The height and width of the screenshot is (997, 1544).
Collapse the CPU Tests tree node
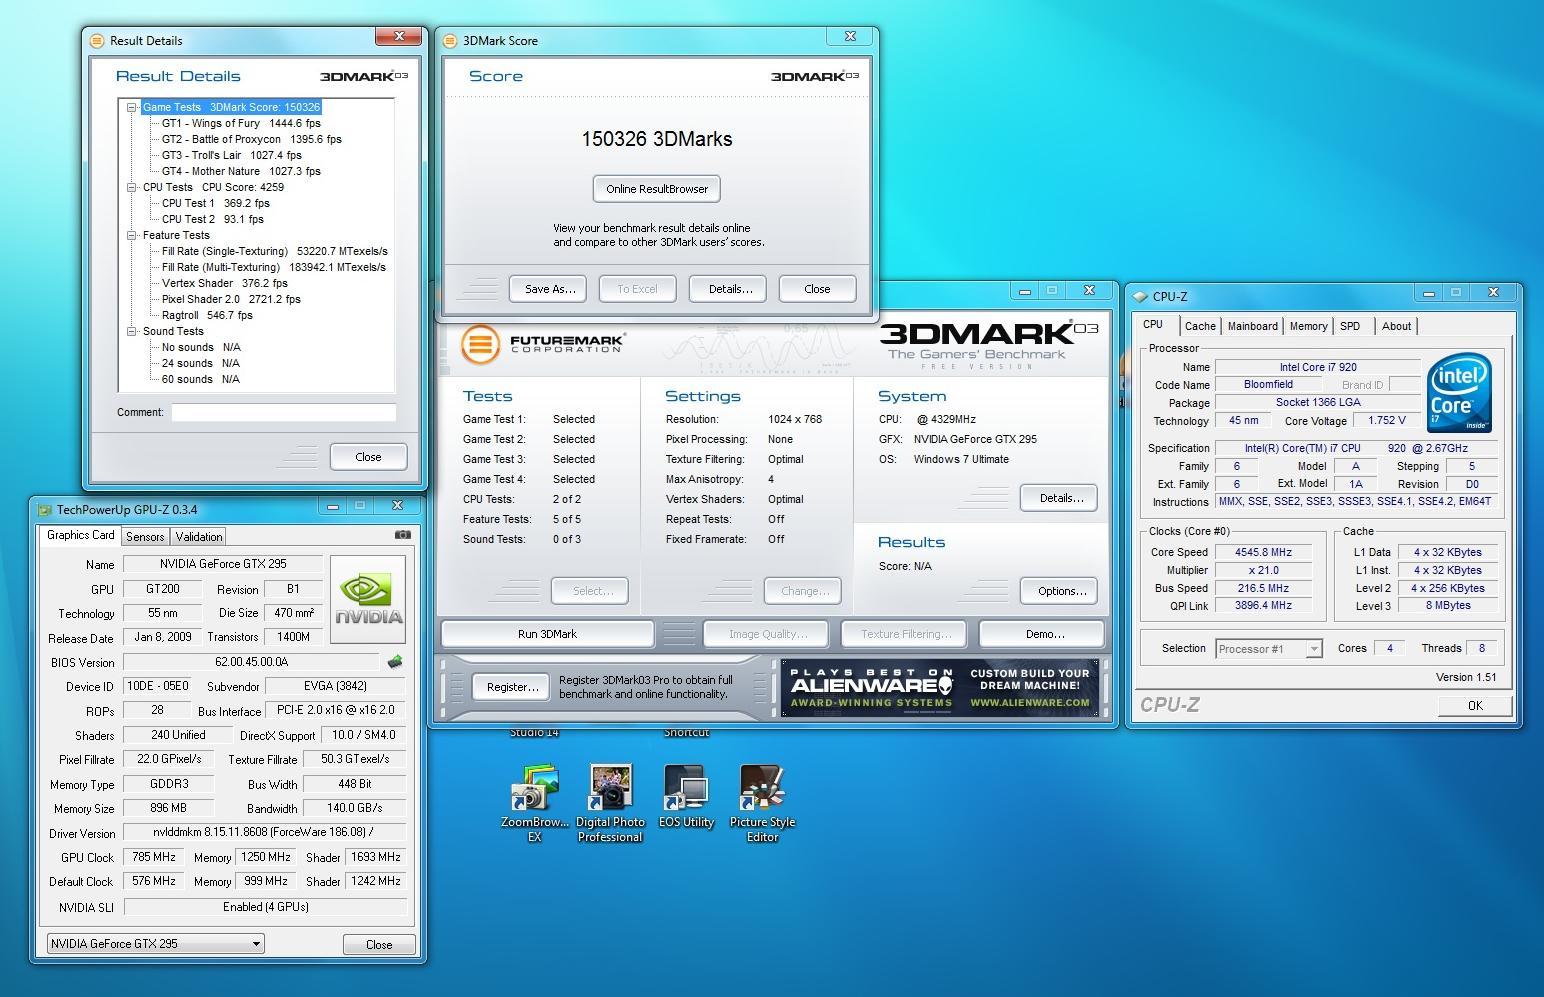pyautogui.click(x=131, y=187)
